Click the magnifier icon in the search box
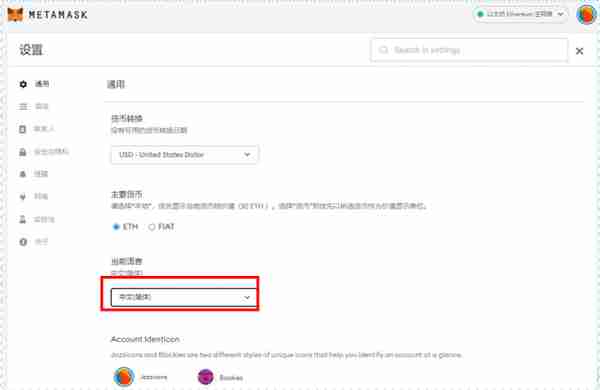 click(383, 50)
